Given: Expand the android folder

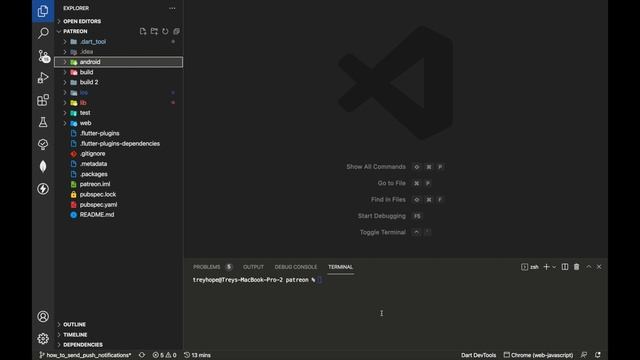Looking at the screenshot, I should [x=118, y=62].
